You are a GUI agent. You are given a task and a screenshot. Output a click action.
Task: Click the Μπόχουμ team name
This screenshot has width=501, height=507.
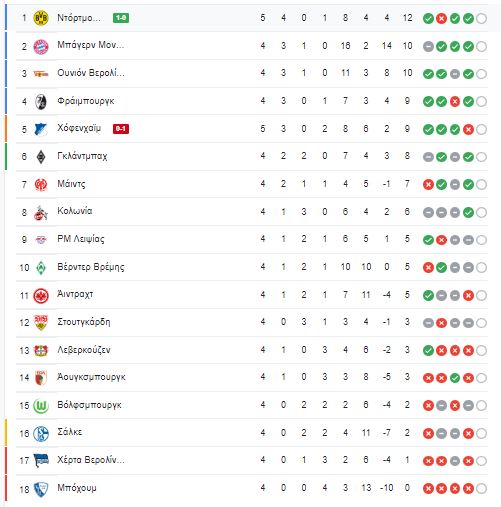77,488
